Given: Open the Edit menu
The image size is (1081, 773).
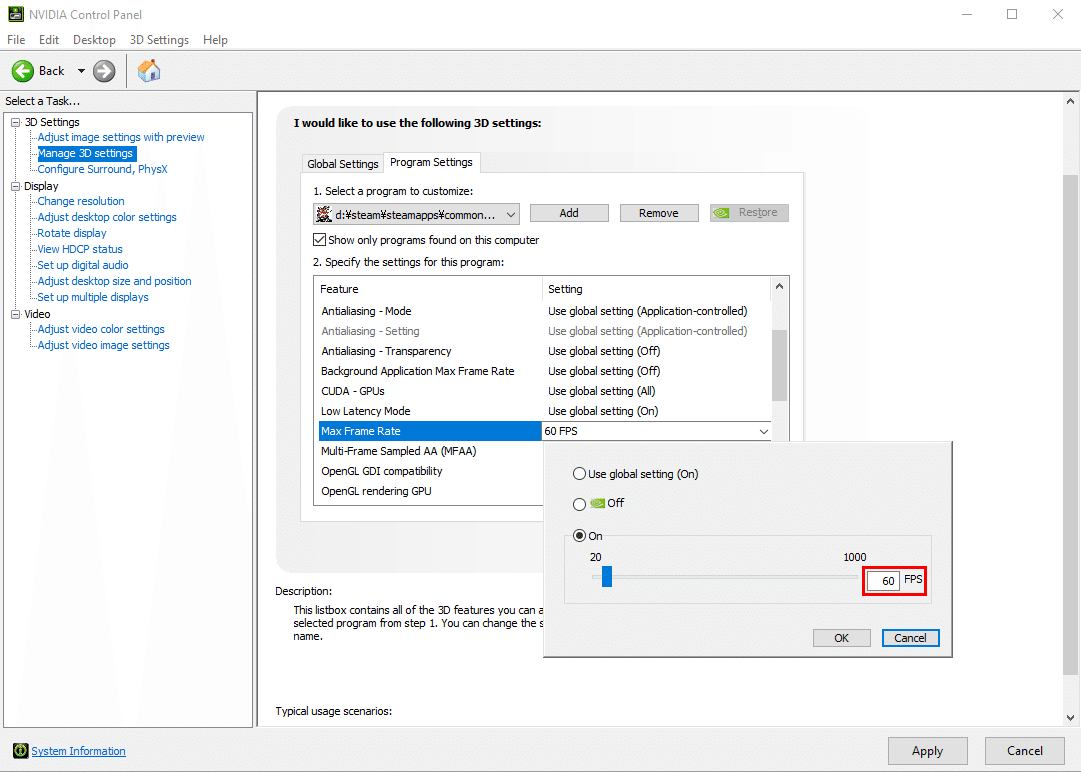Looking at the screenshot, I should (x=49, y=40).
